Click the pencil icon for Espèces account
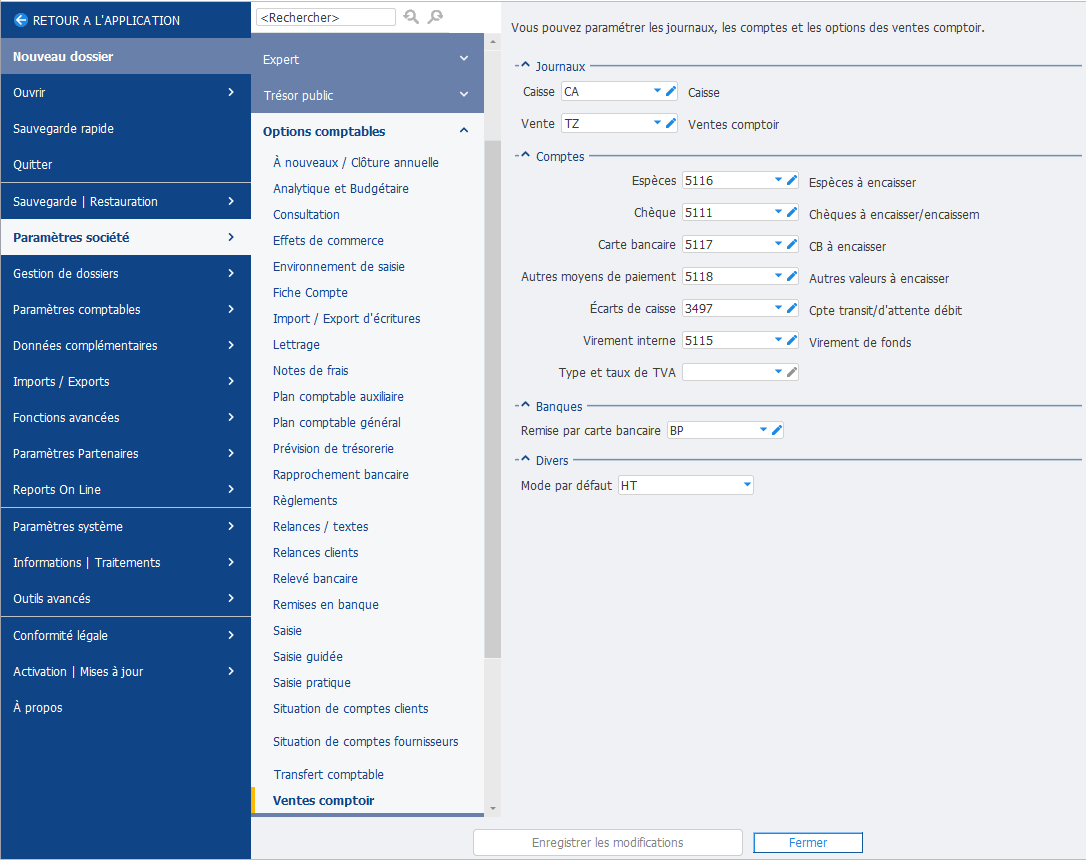This screenshot has width=1086, height=860. pos(792,180)
